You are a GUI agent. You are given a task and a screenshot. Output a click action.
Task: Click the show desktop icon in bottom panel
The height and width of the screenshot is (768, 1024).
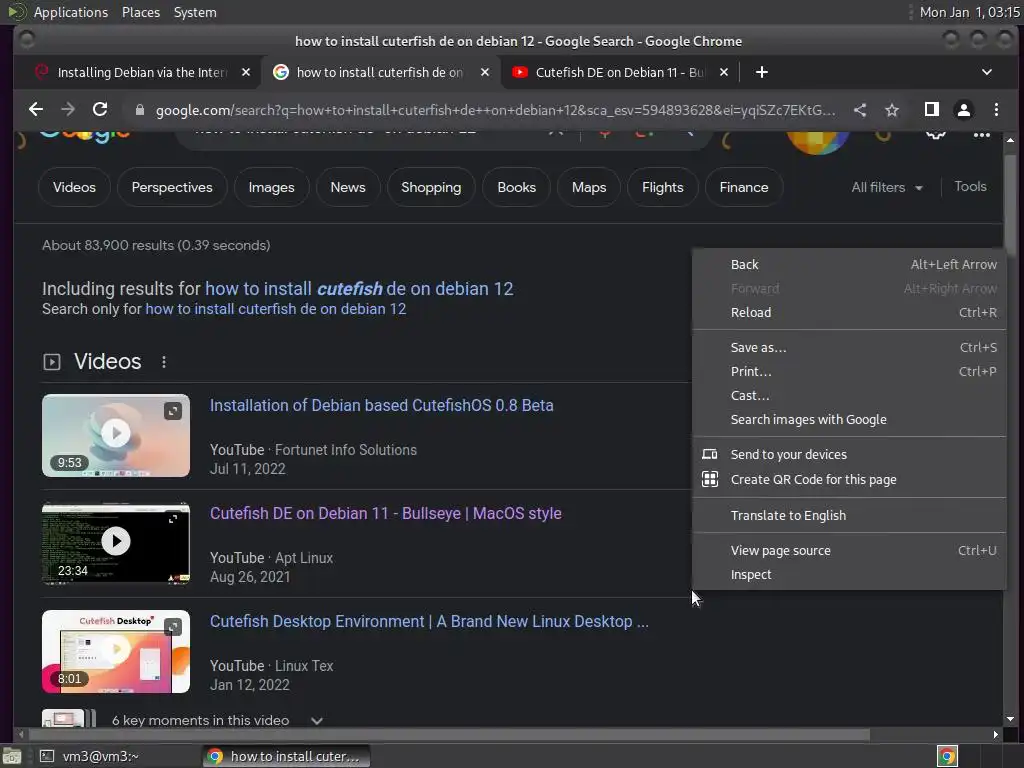(x=12, y=756)
